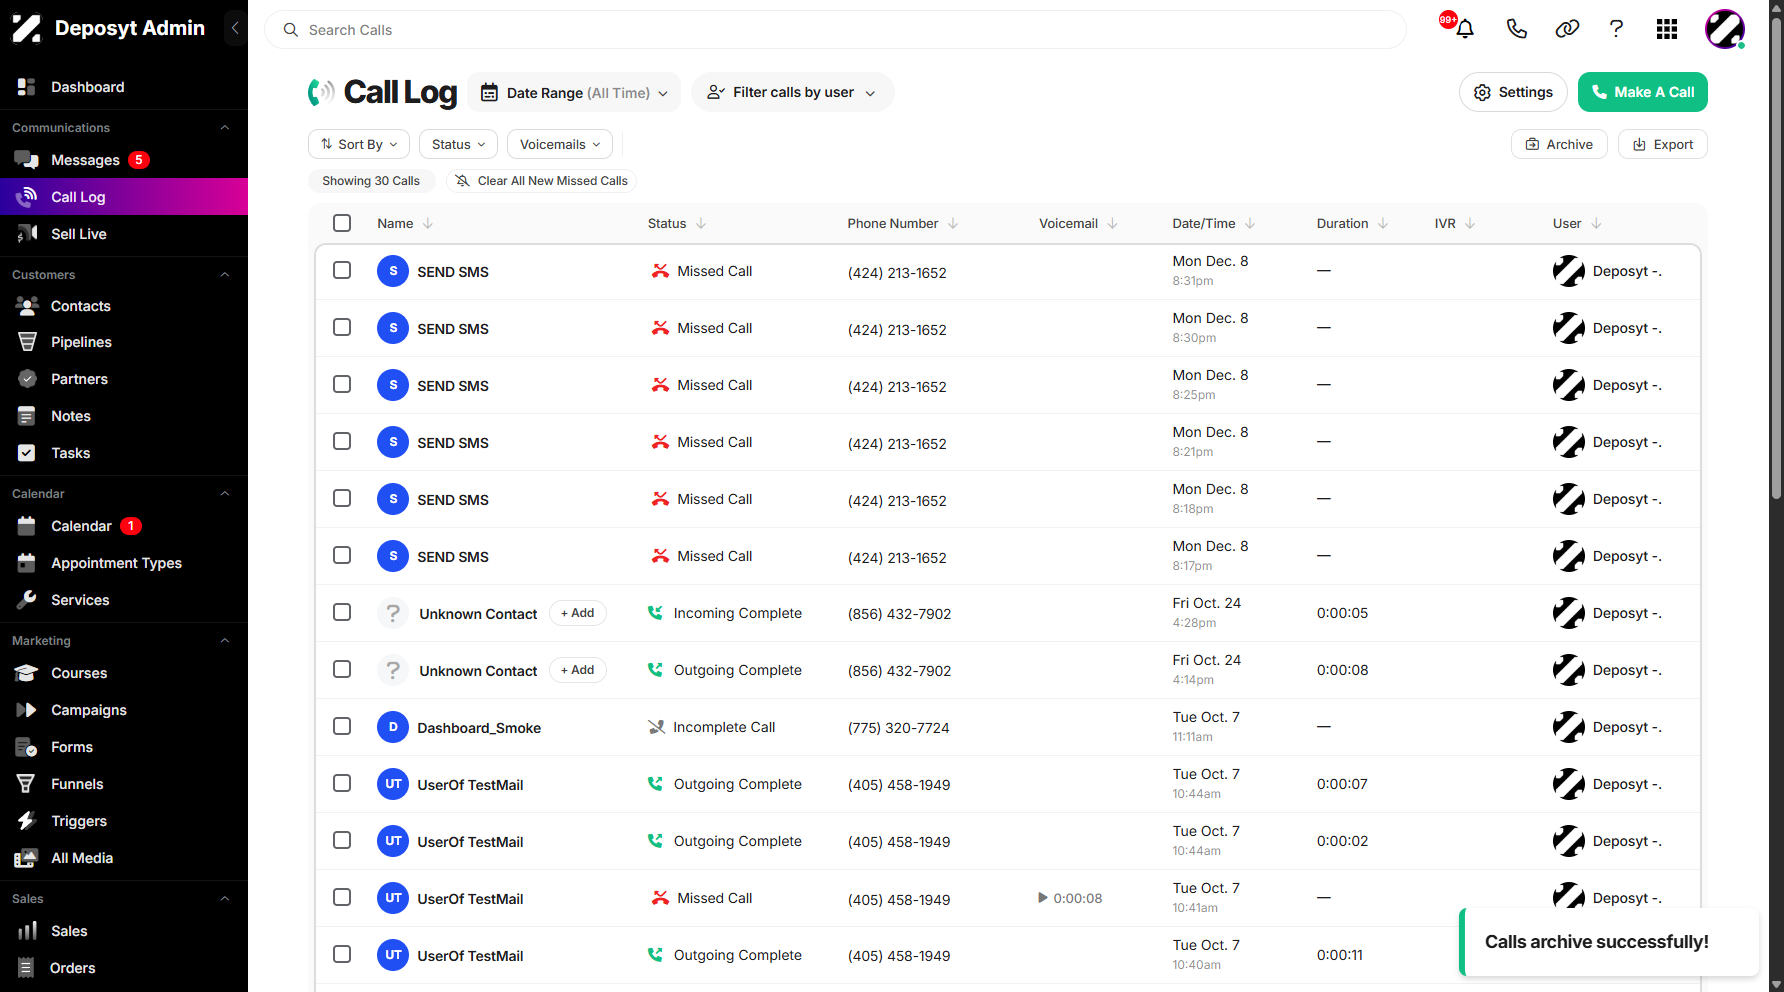Open the Voicemails filter dropdown
The image size is (1784, 992).
tap(560, 144)
